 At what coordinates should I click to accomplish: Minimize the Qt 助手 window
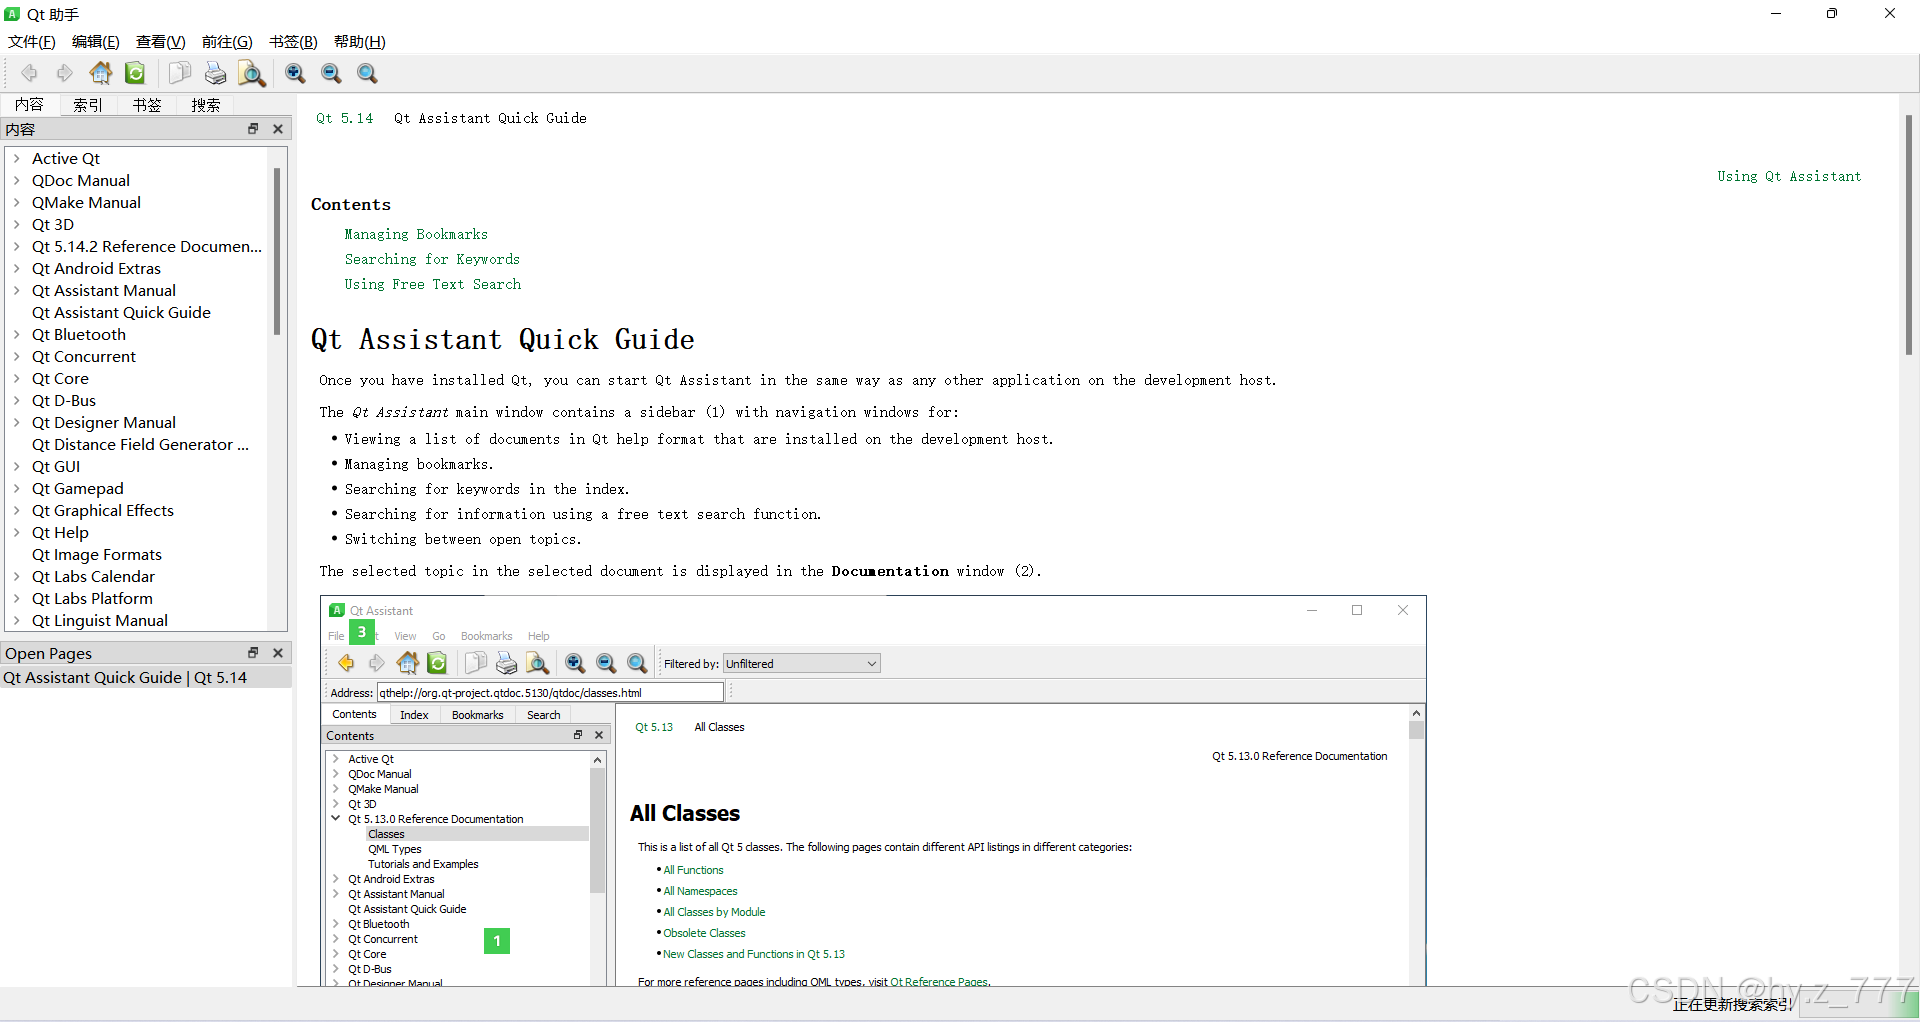click(x=1776, y=13)
